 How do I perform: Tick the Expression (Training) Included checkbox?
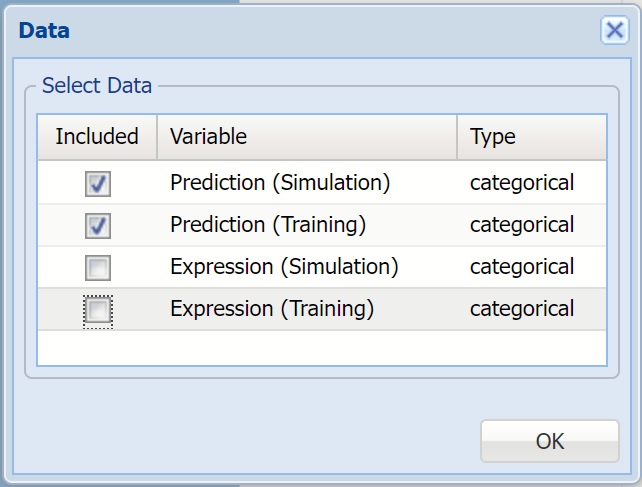click(x=98, y=311)
